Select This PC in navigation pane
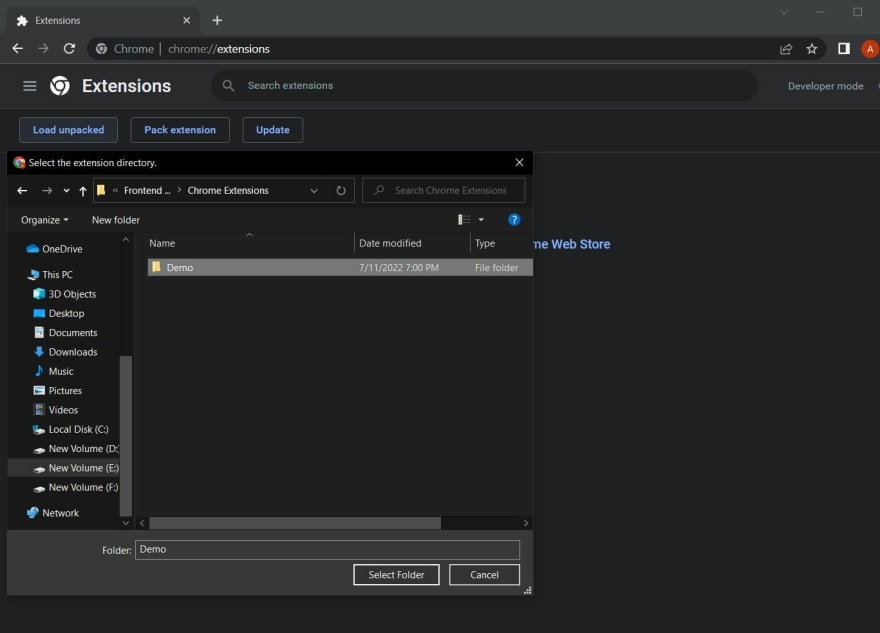The image size is (880, 633). click(x=57, y=274)
